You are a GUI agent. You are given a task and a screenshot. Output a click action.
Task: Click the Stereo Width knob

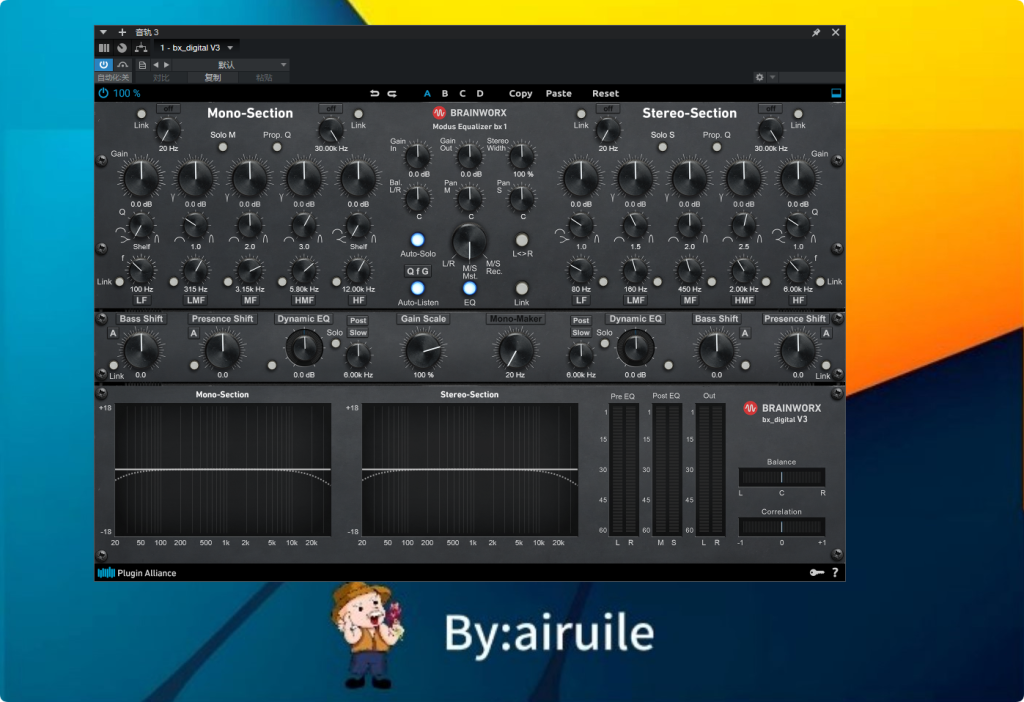tap(522, 157)
